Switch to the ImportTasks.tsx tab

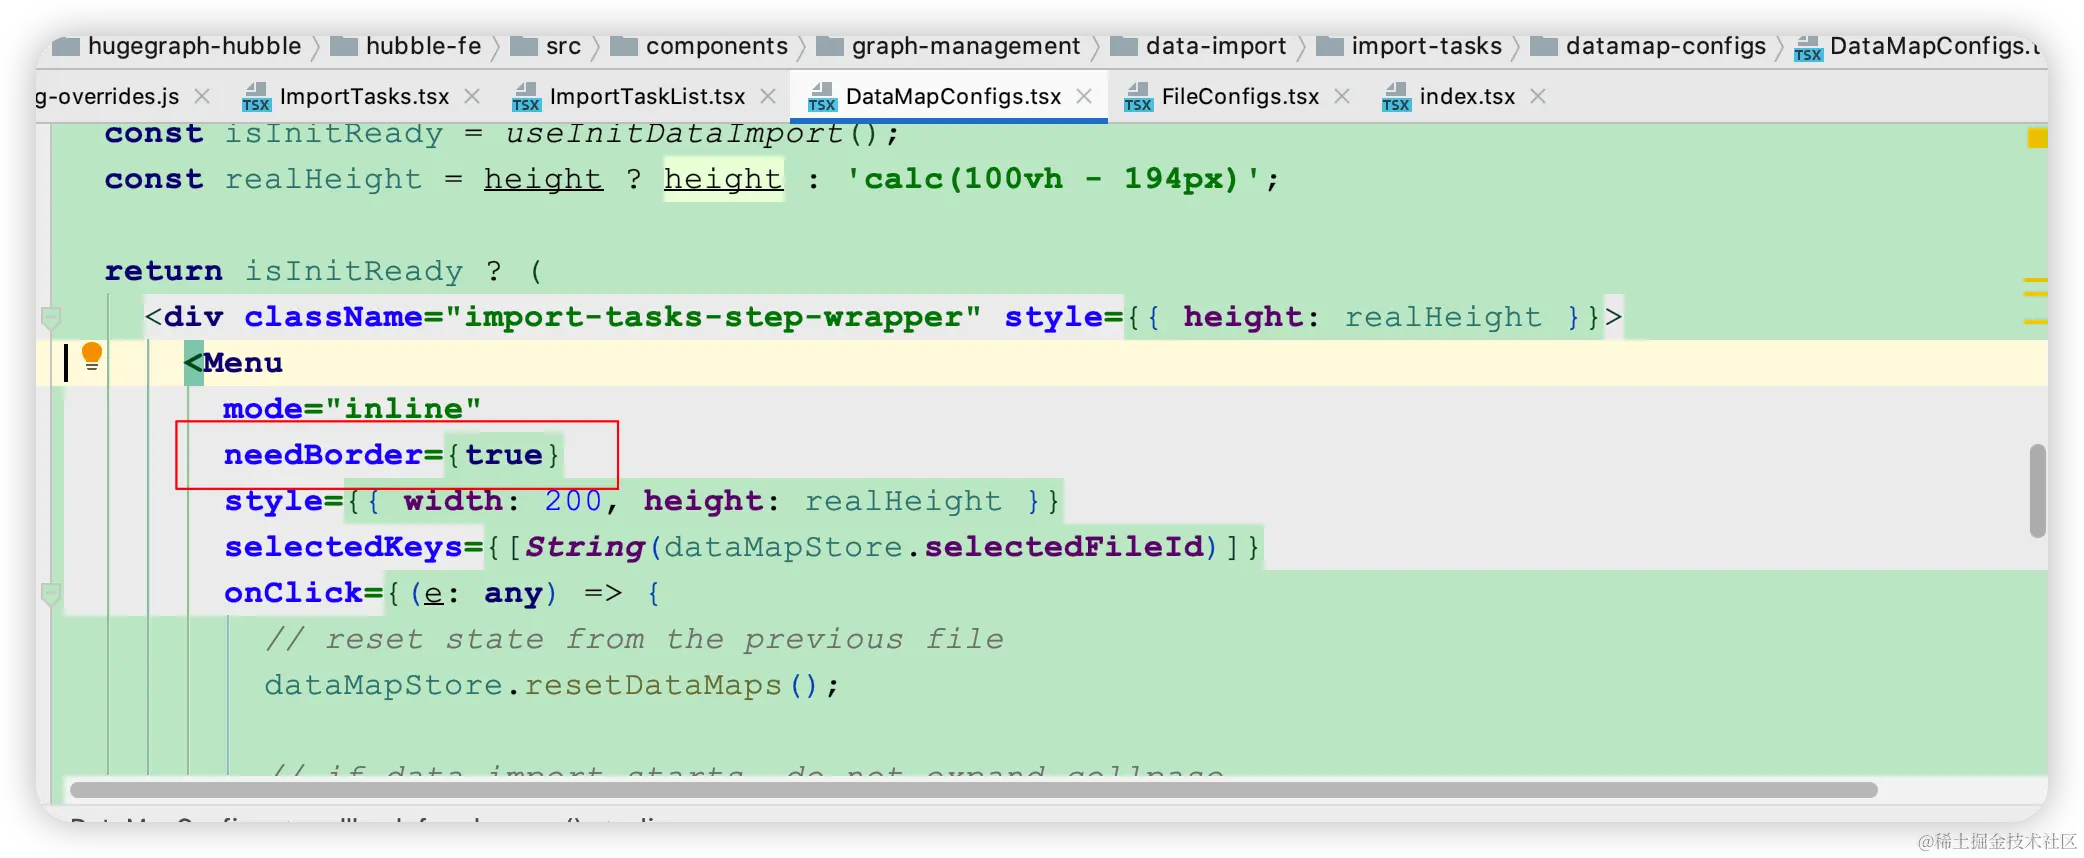click(x=364, y=96)
